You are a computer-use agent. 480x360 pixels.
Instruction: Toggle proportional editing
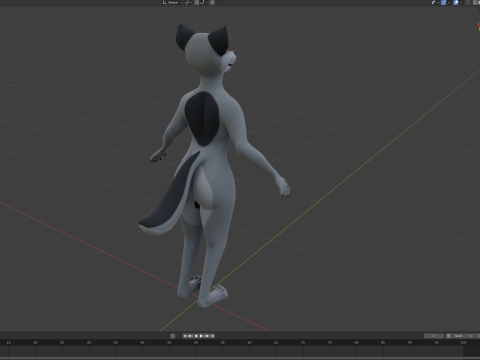[212, 2]
